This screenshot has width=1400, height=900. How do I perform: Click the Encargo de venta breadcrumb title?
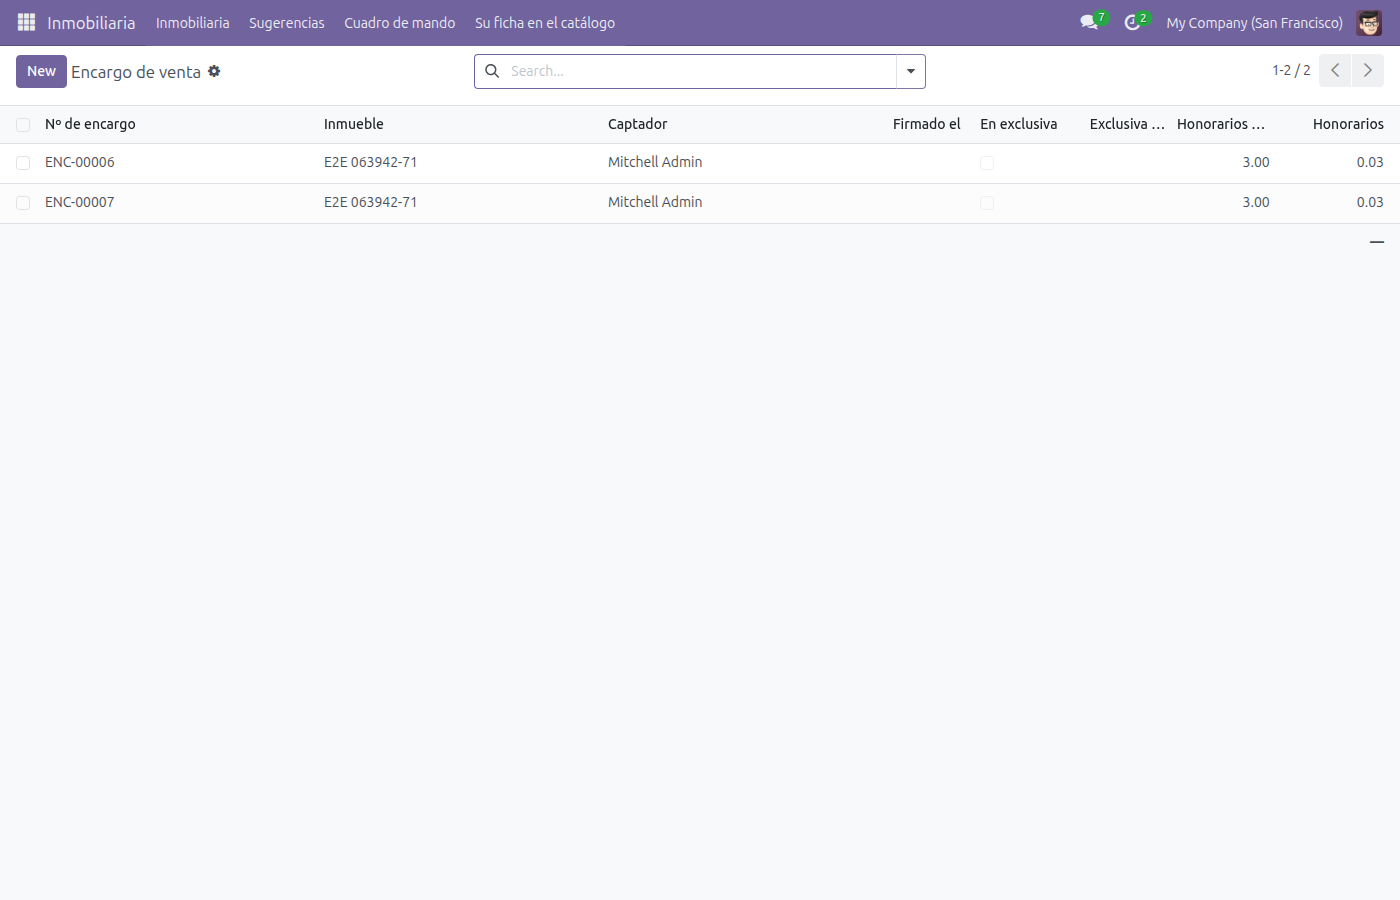point(136,72)
